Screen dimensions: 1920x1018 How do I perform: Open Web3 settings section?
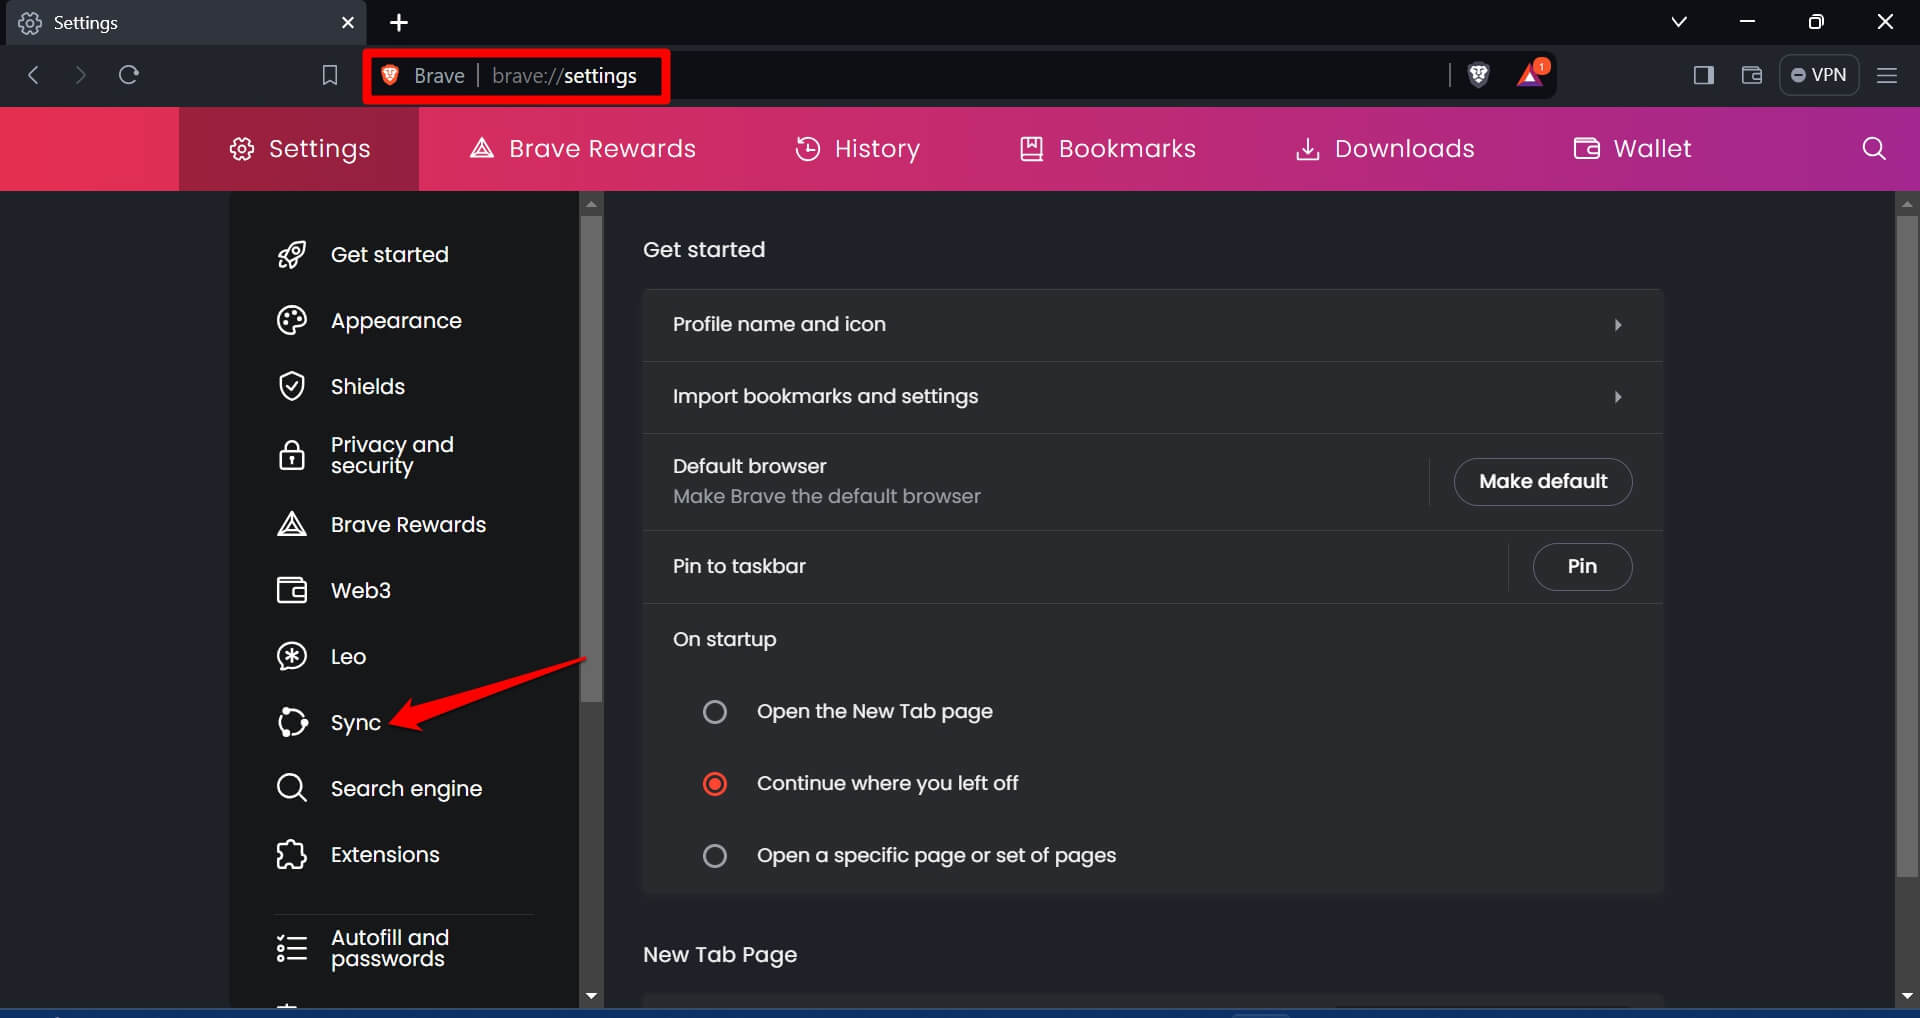[x=361, y=591]
